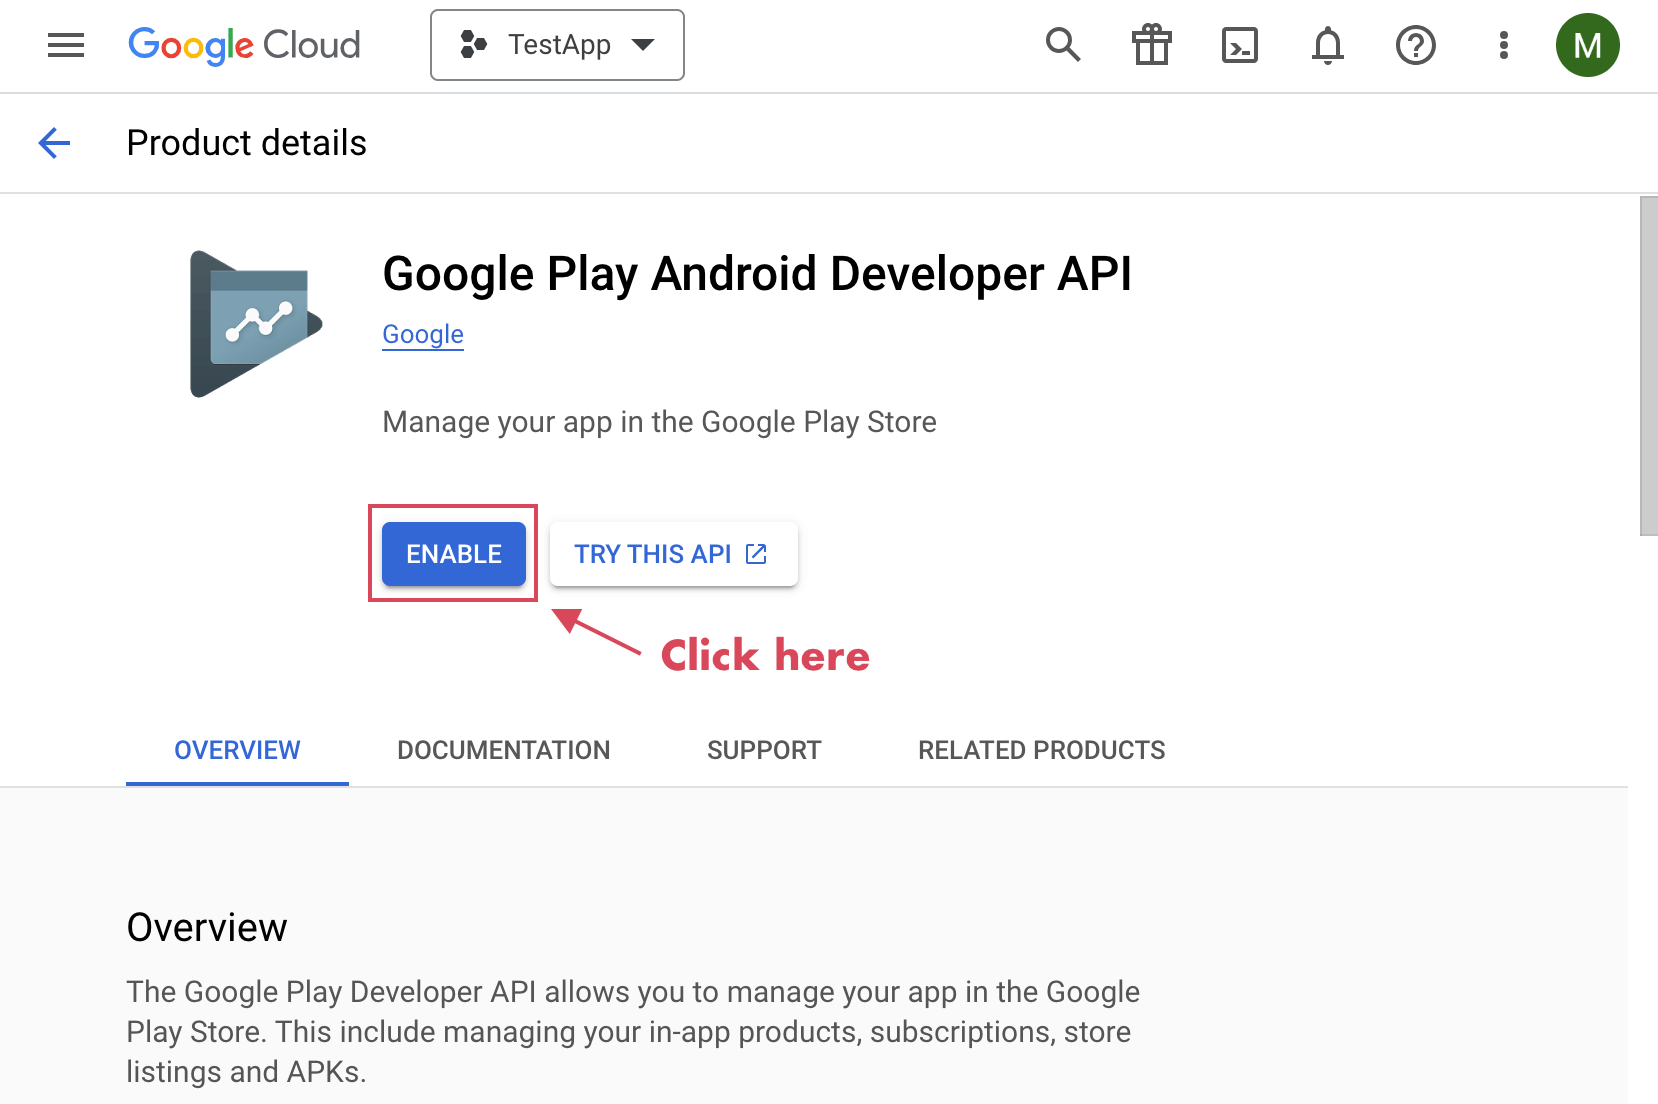The height and width of the screenshot is (1104, 1658).
Task: Go back using the blue arrow
Action: coord(54,143)
